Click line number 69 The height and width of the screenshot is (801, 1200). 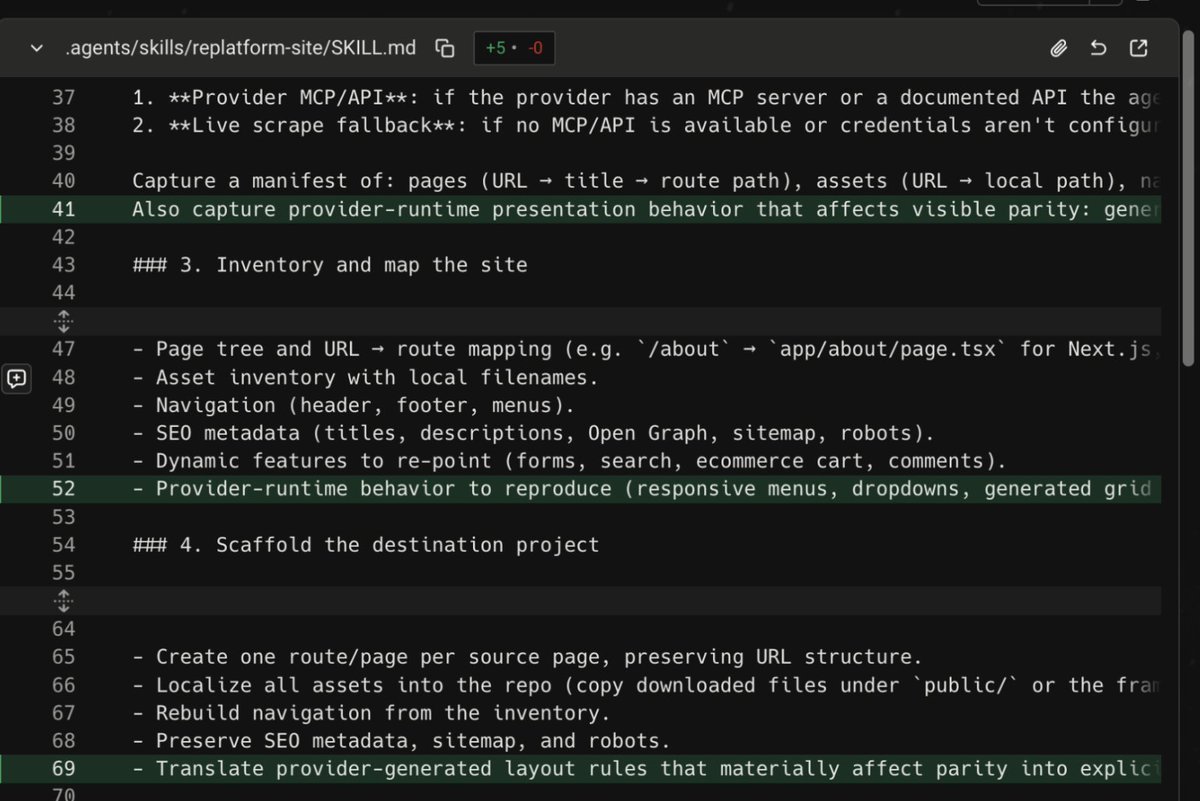63,769
